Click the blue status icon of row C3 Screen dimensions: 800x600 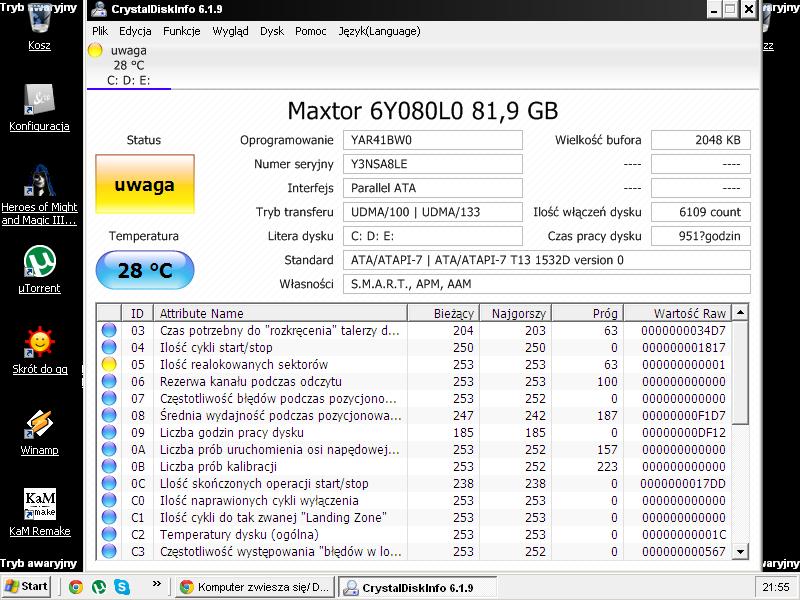point(109,552)
